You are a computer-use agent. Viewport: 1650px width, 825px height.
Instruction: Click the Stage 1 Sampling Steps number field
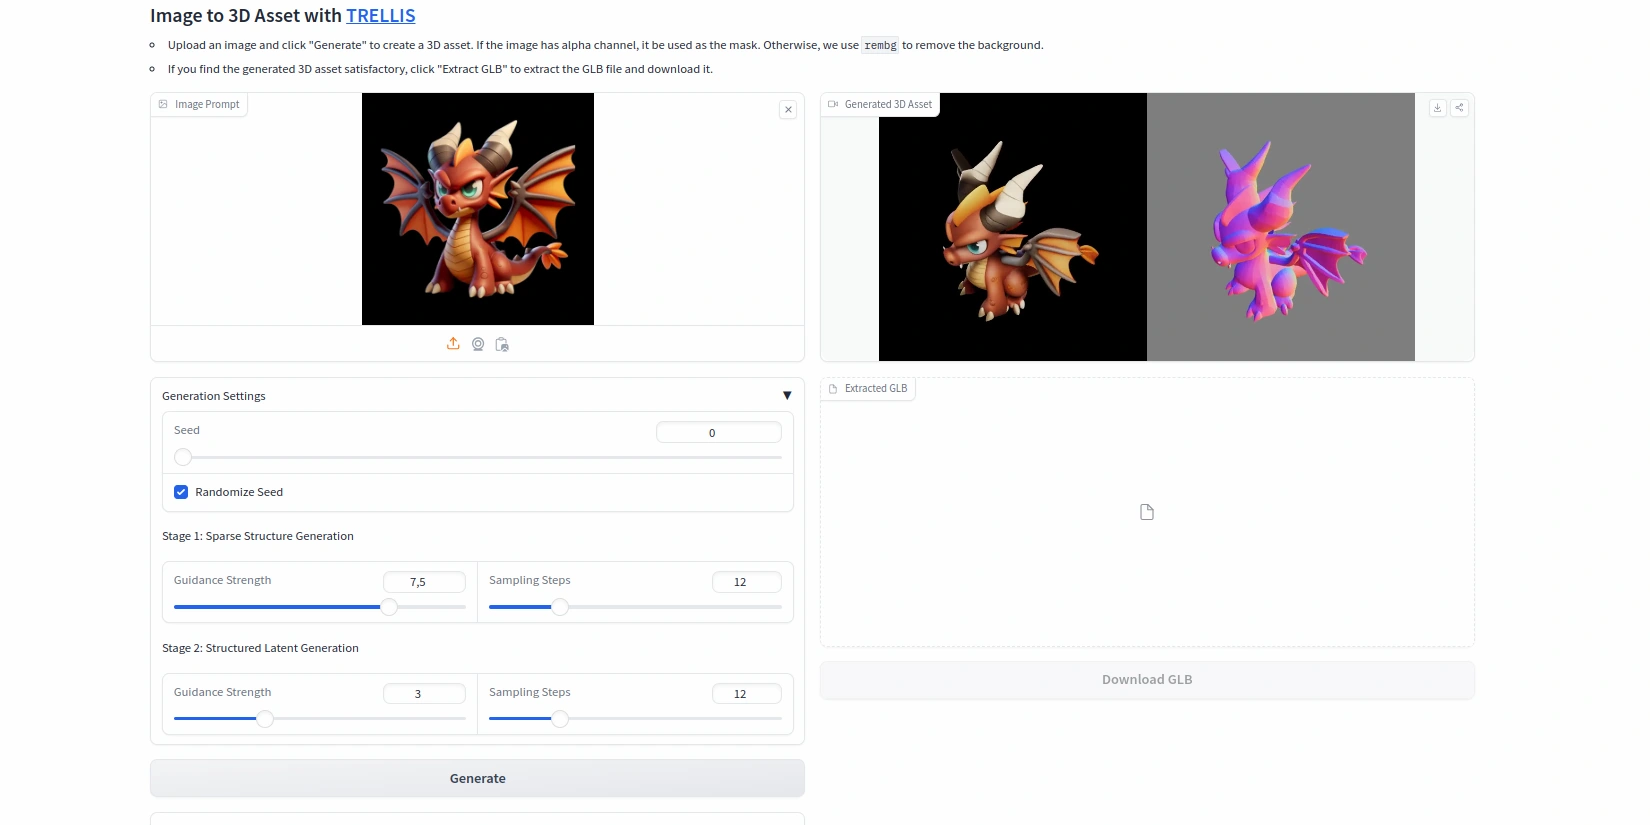[x=746, y=582]
